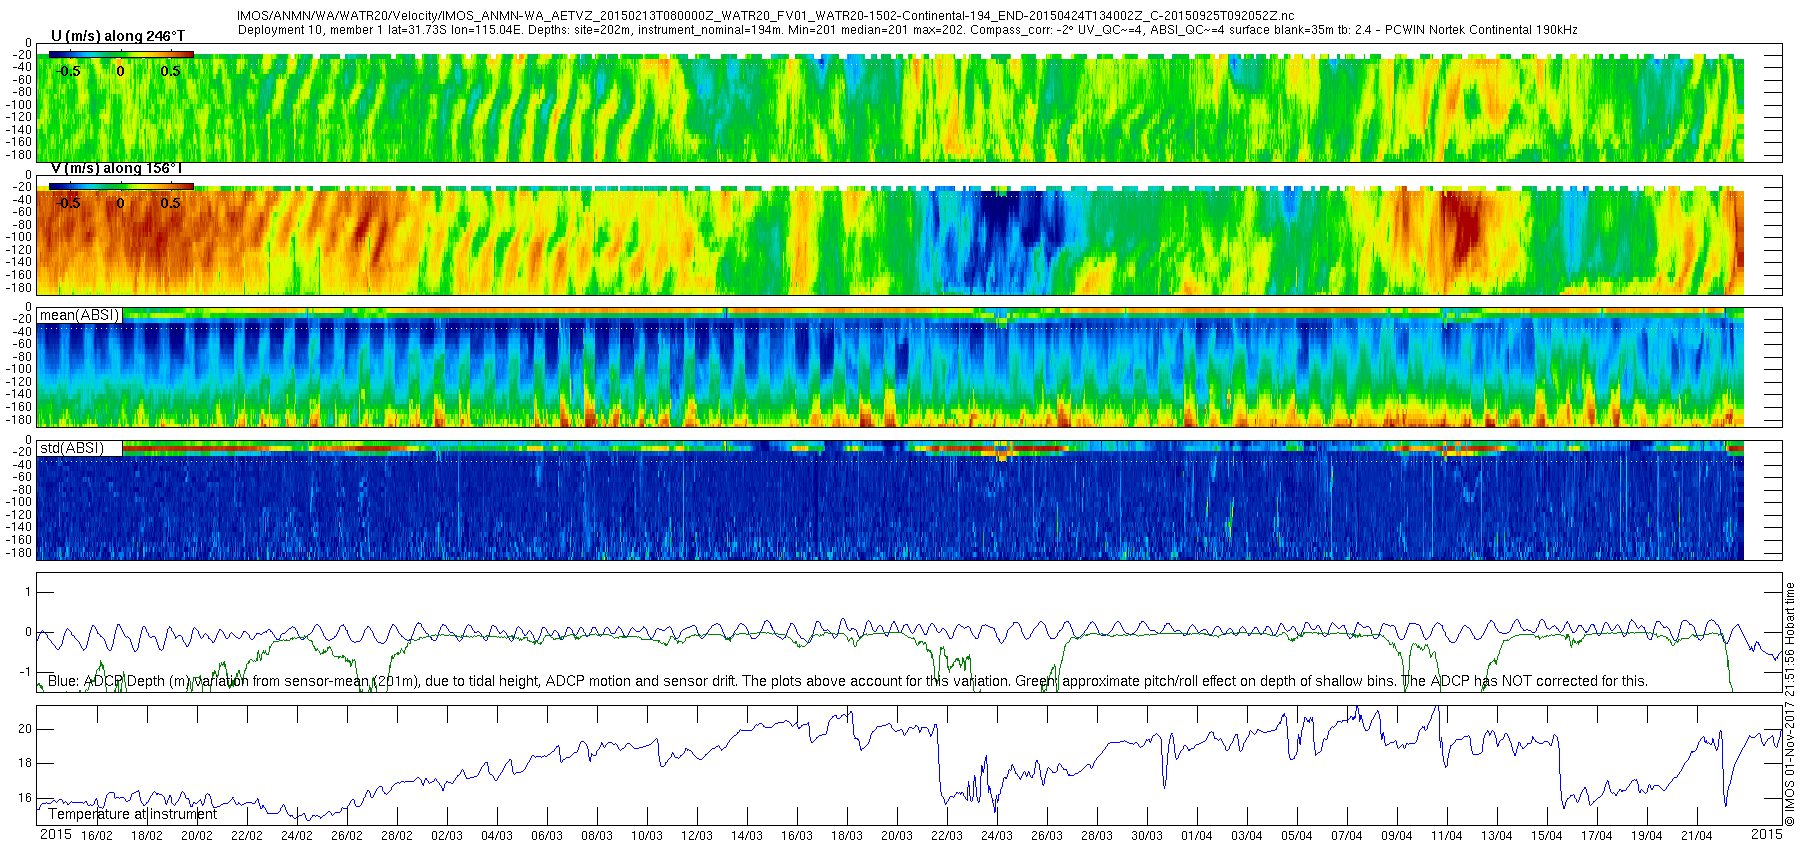Click the U velocity colorbar strip
Screen dimensions: 1800x850
point(121,54)
